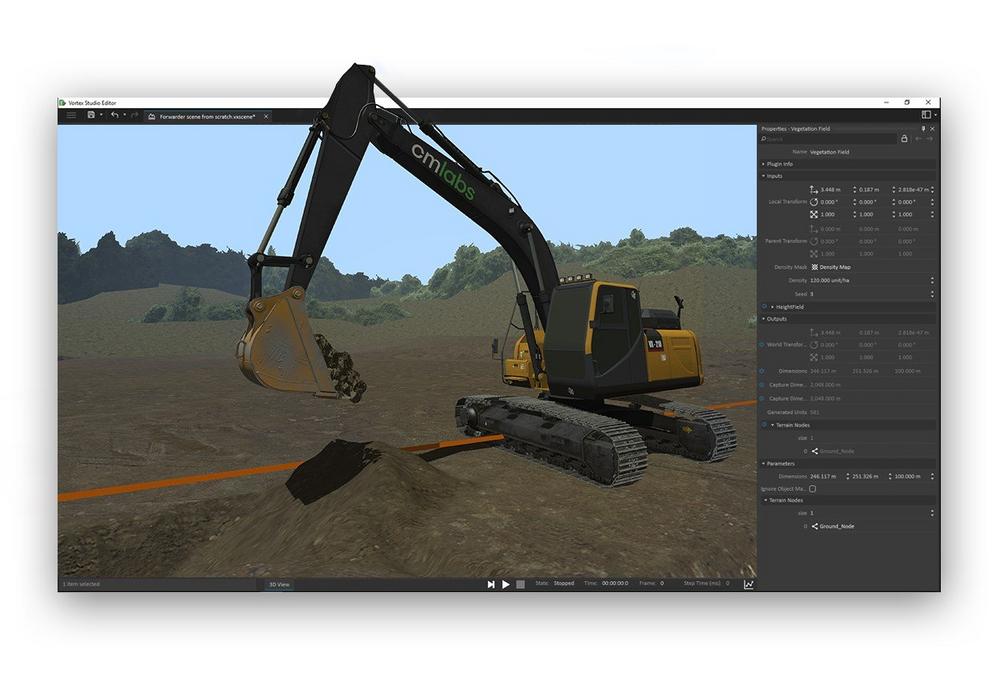Select the excavator cab in 3D view
This screenshot has height=696, width=1000.
tap(593, 341)
